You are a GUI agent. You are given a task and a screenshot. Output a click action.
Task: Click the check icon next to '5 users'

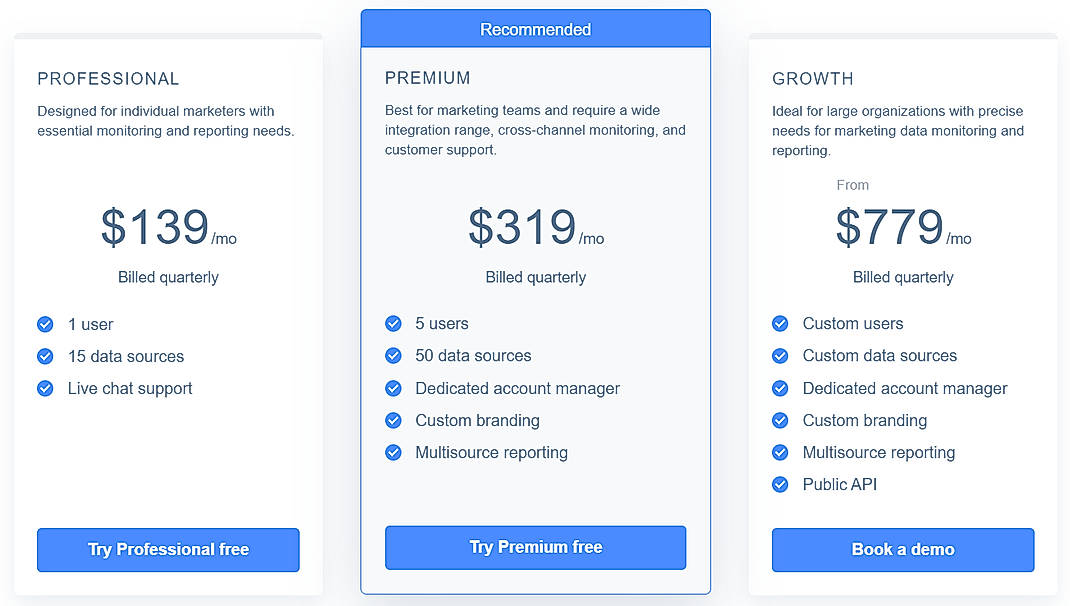click(393, 324)
